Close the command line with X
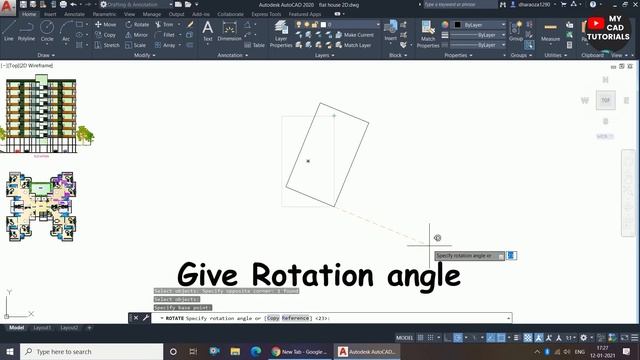The width and height of the screenshot is (640, 360). pos(136,318)
